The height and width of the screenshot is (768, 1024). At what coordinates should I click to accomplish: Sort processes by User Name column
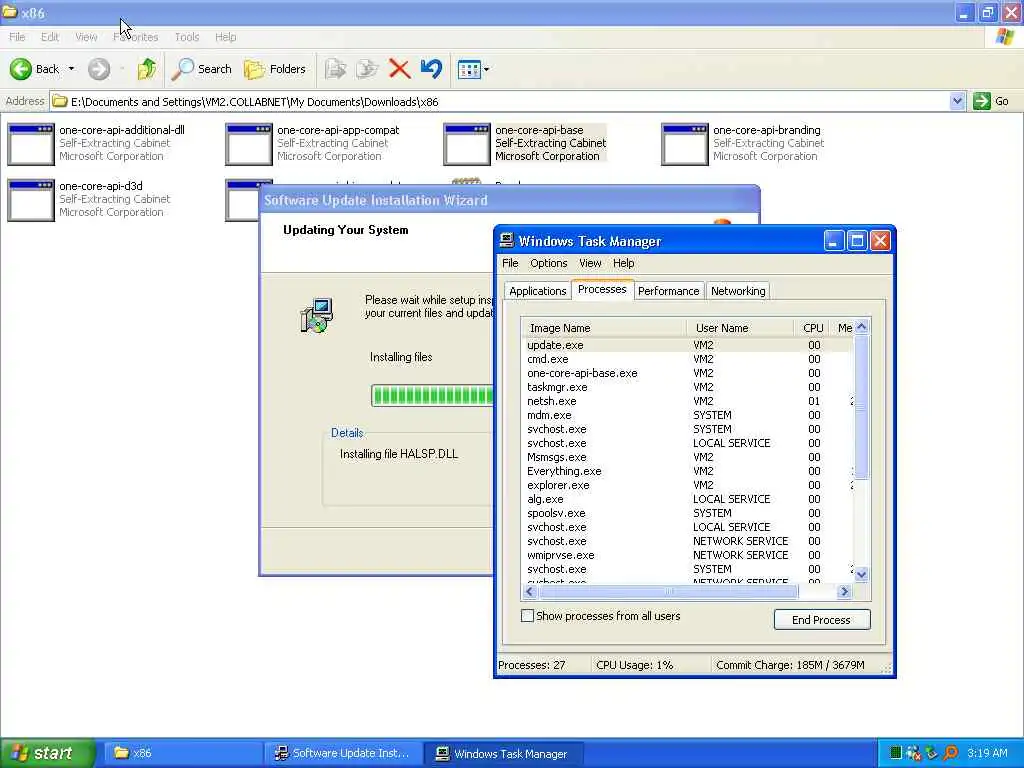[741, 328]
